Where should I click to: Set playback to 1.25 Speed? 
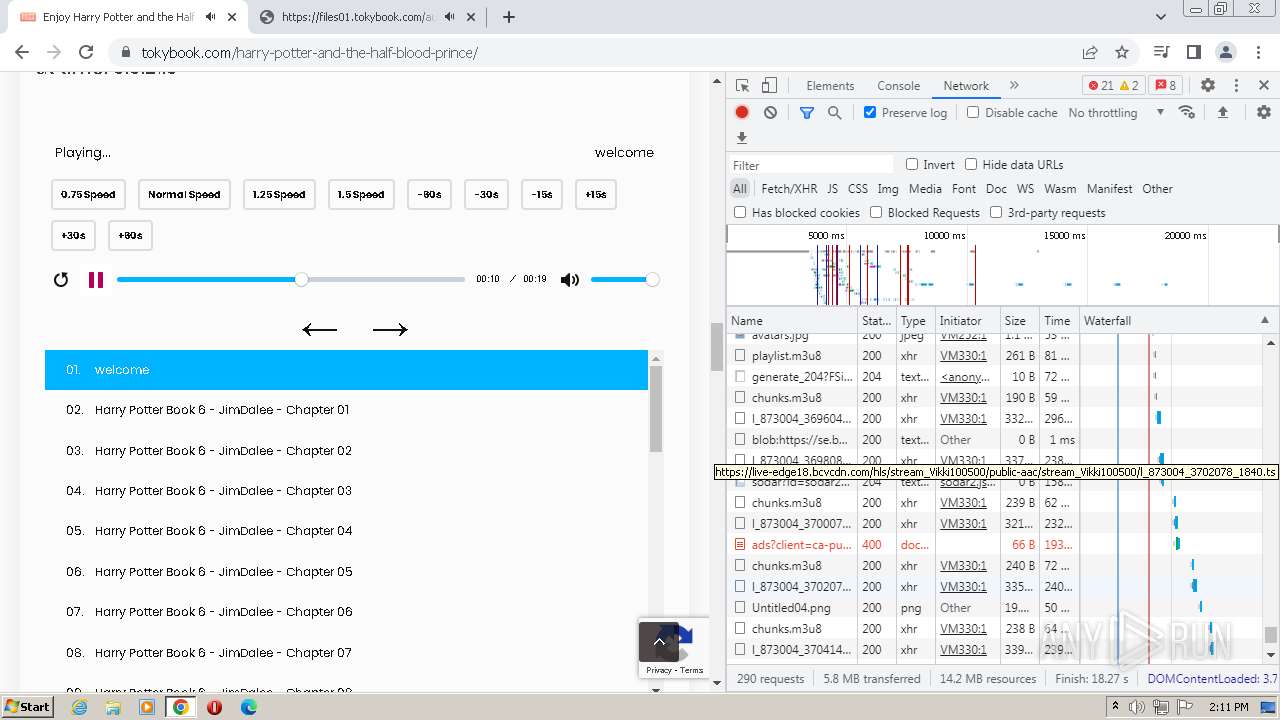(279, 195)
